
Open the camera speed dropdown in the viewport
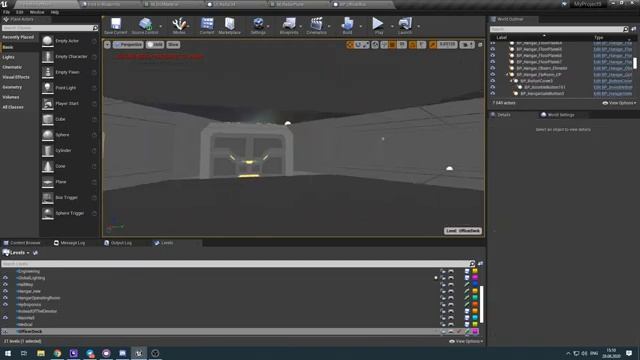[x=467, y=44]
